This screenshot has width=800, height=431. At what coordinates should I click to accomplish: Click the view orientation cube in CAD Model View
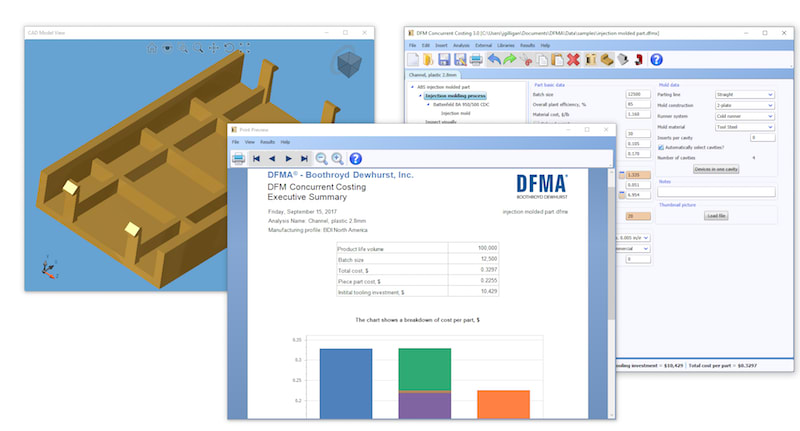(x=349, y=64)
